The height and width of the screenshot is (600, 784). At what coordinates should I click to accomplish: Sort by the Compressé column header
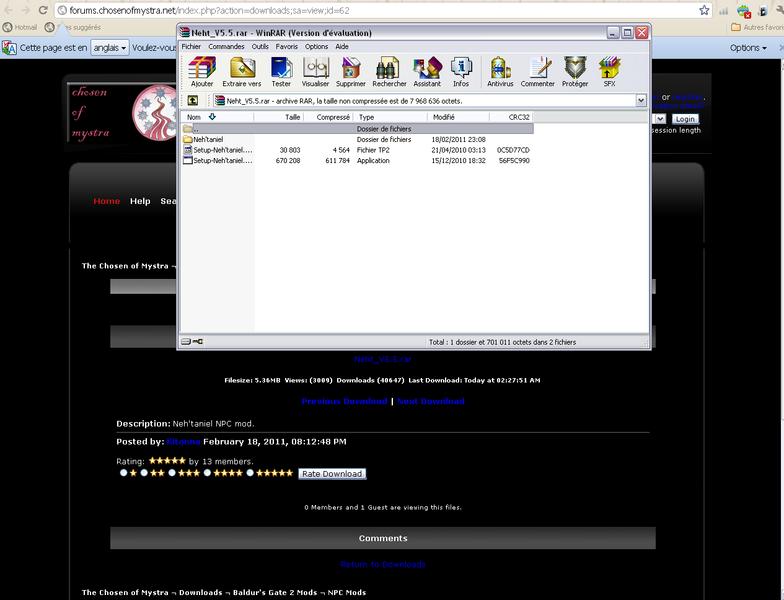328,117
